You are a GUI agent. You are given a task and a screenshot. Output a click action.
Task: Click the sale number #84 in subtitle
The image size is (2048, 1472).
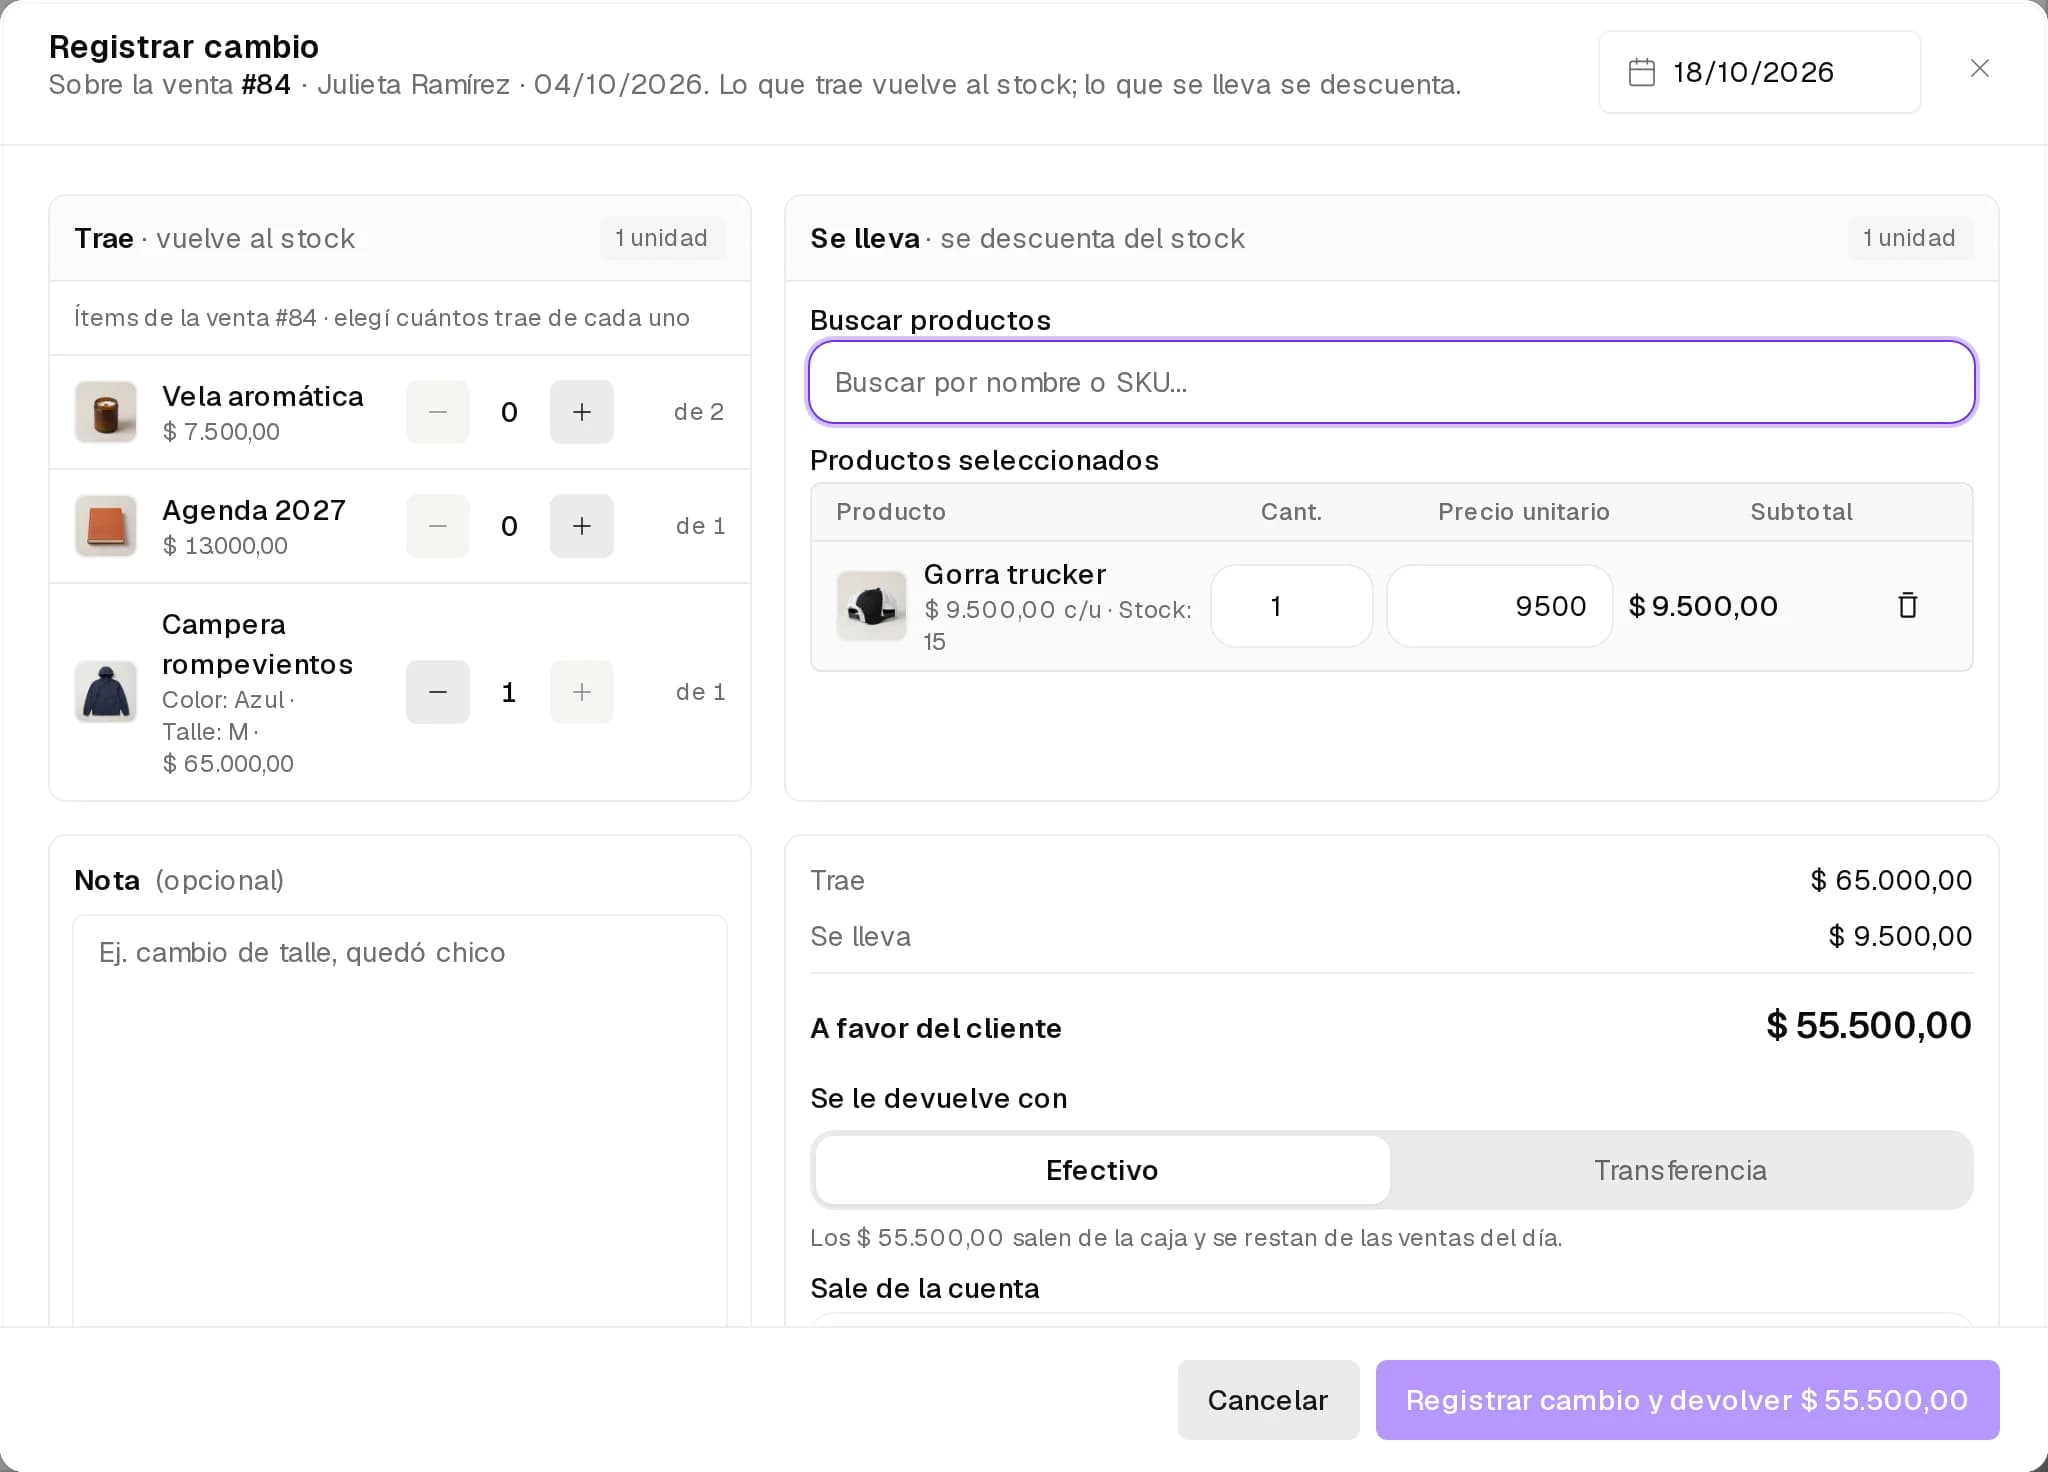tap(266, 84)
